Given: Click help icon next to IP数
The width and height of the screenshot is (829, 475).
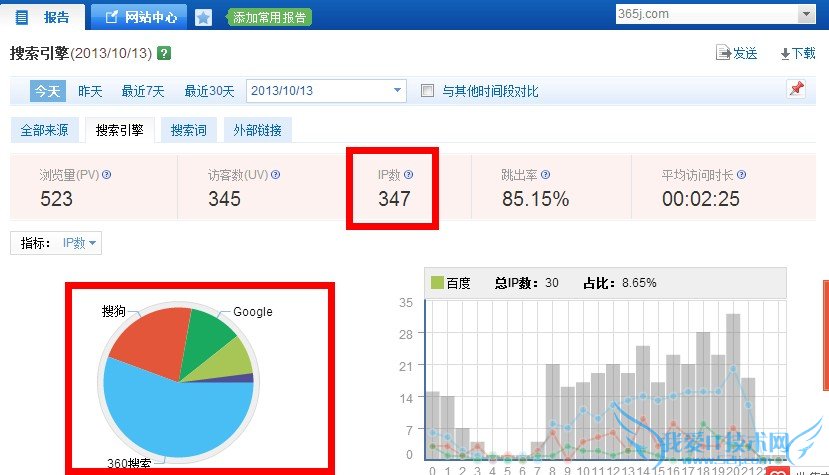Looking at the screenshot, I should (x=408, y=174).
